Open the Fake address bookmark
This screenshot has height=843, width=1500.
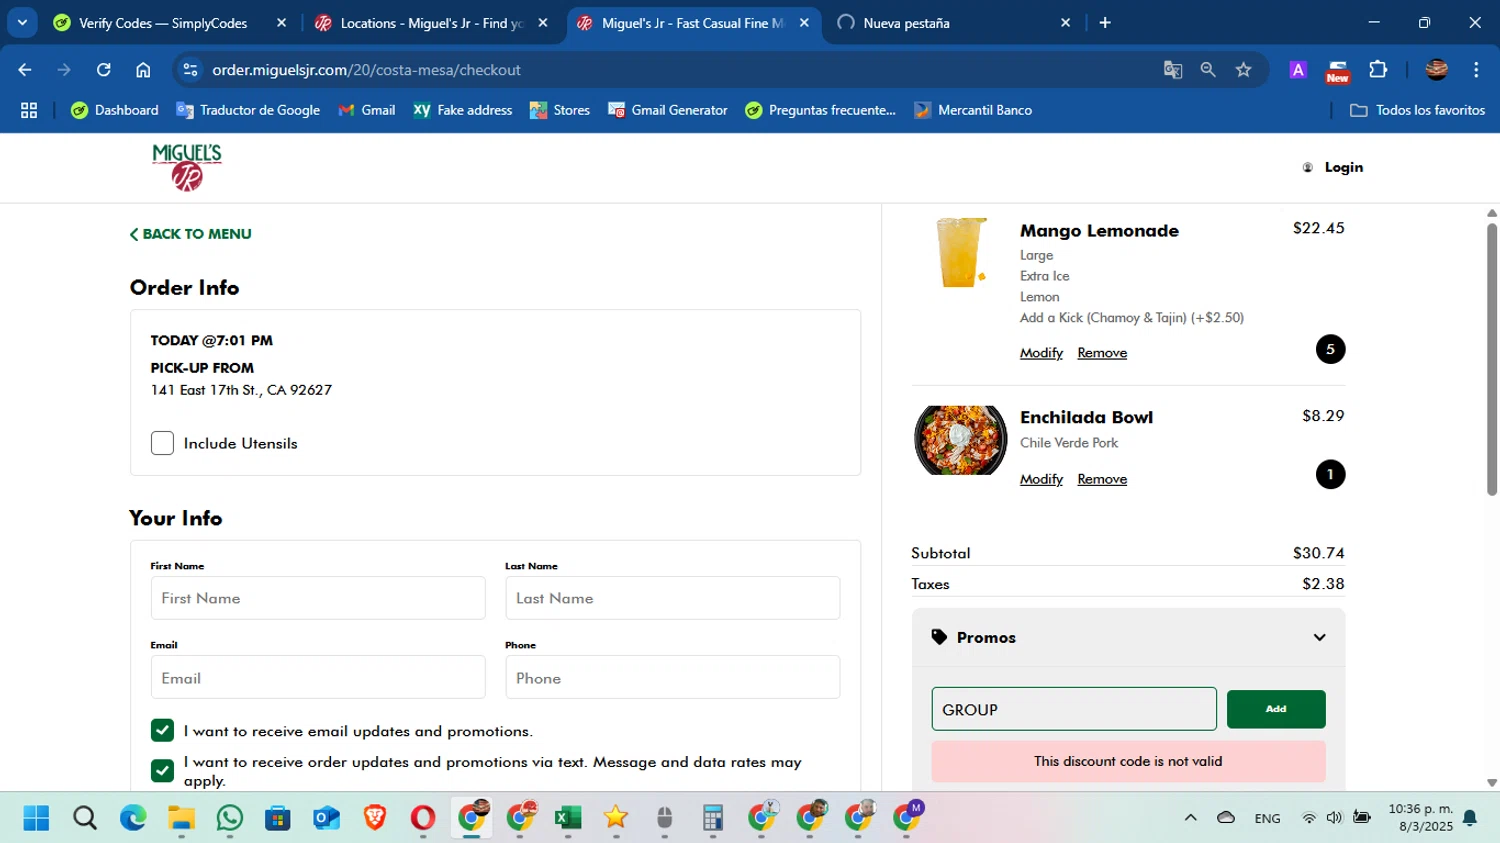463,110
